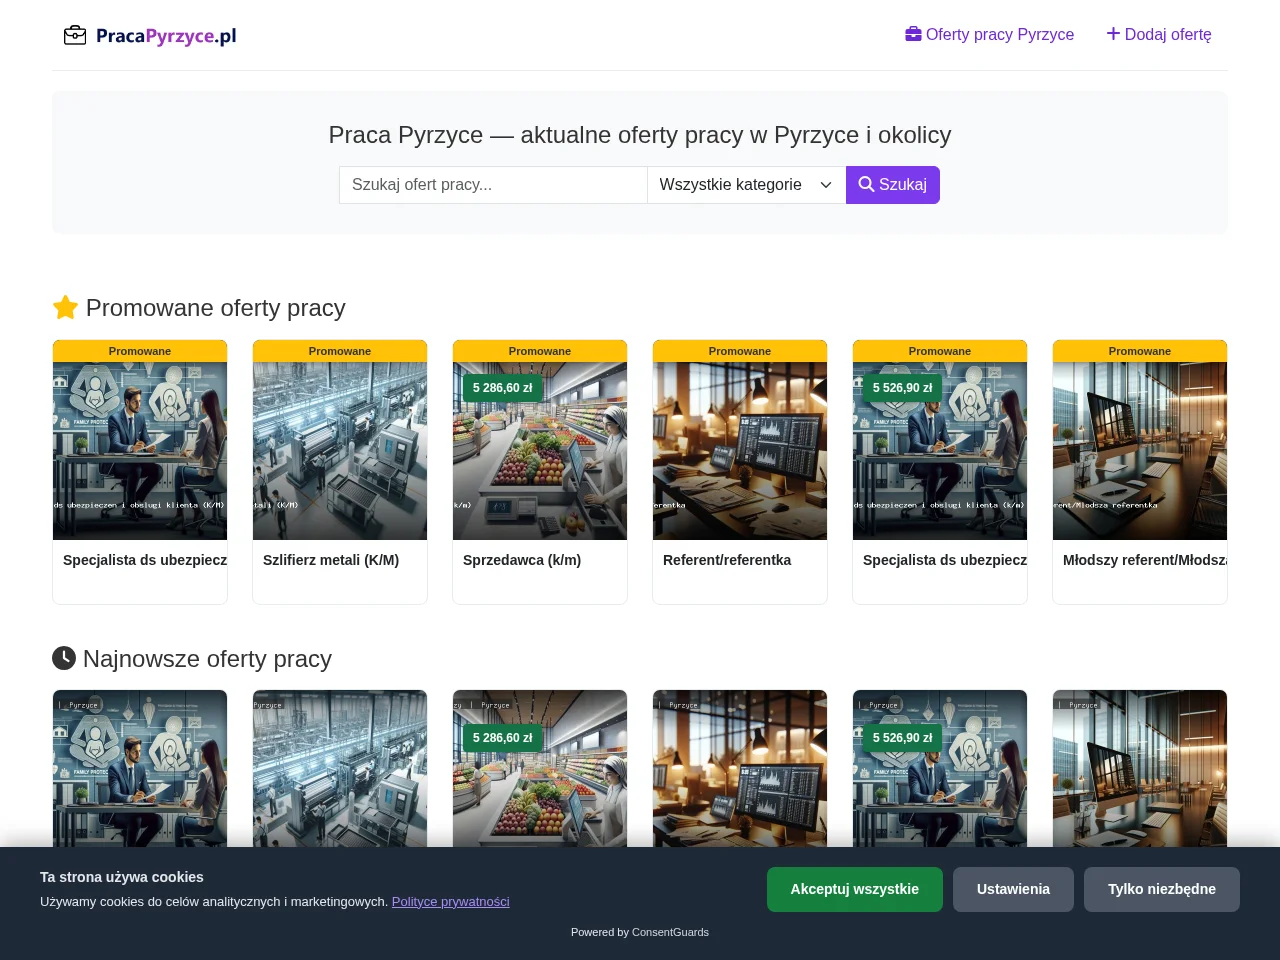This screenshot has width=1280, height=960.
Task: Click the magnifier icon in Szukaj button
Action: click(866, 184)
